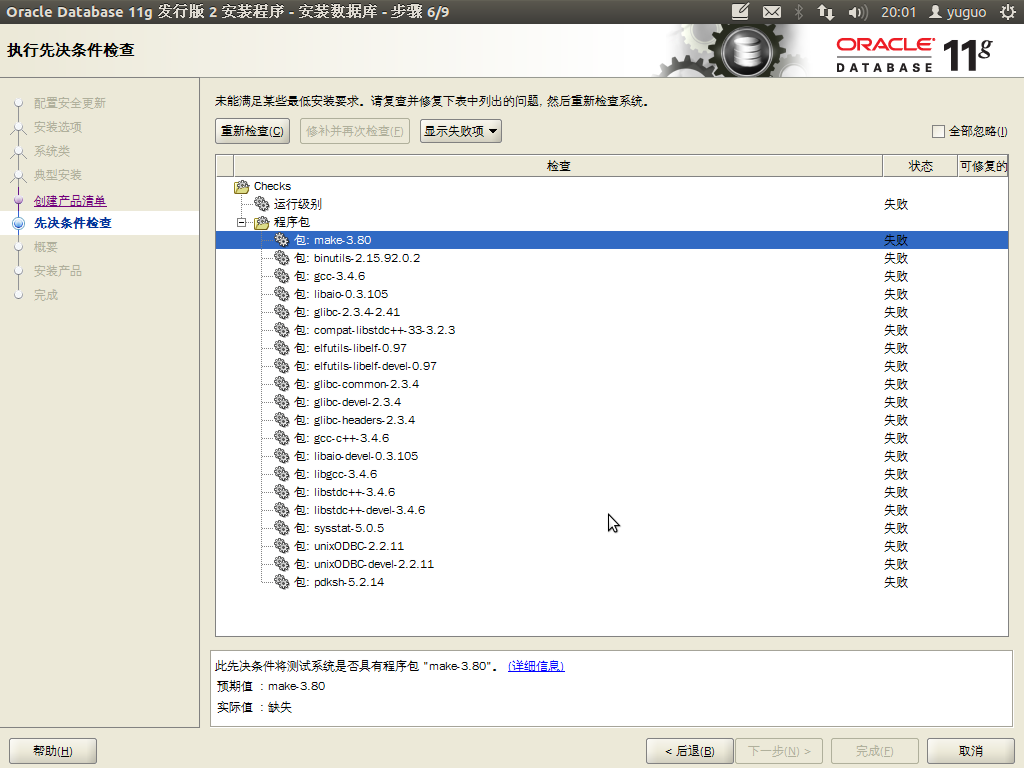The height and width of the screenshot is (768, 1024).
Task: Click 失败 status of pdksh-5.2.14 row
Action: pos(896,581)
